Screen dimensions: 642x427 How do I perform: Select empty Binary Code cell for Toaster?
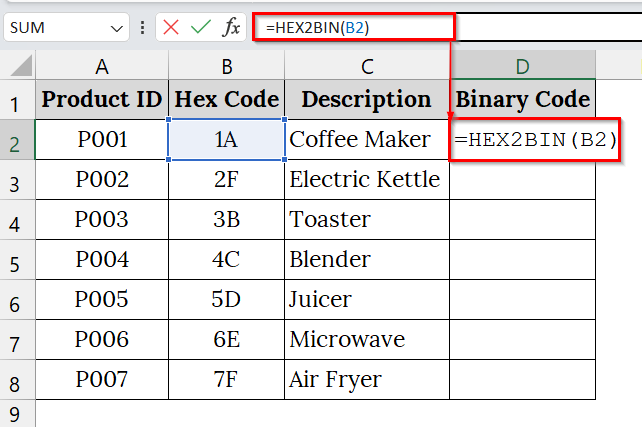[x=522, y=220]
